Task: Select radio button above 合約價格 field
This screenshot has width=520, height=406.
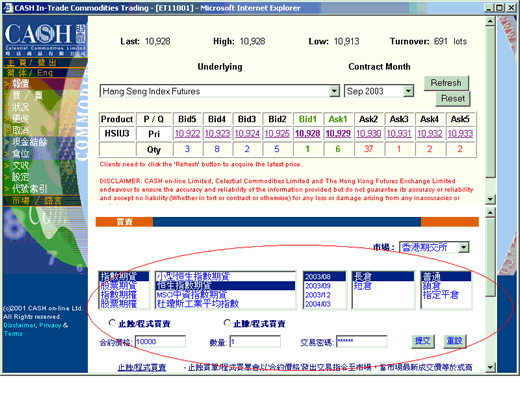Action: click(x=112, y=323)
